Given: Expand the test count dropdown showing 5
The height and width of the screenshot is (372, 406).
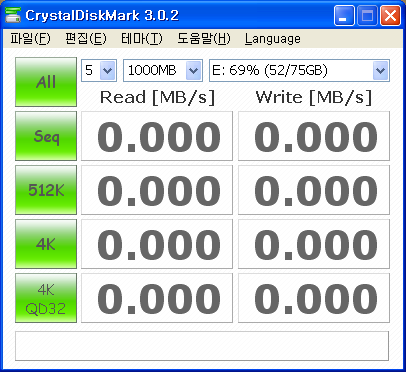Looking at the screenshot, I should tap(108, 70).
